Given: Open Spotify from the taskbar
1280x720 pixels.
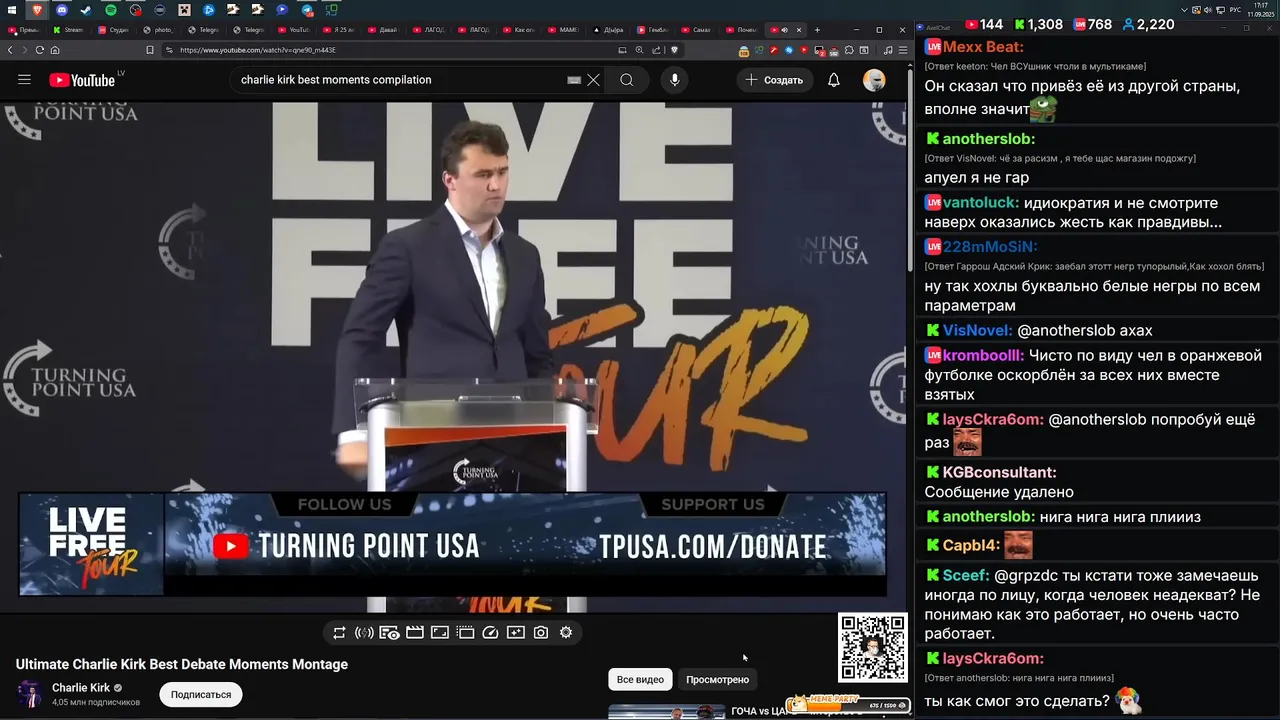Looking at the screenshot, I should [111, 10].
